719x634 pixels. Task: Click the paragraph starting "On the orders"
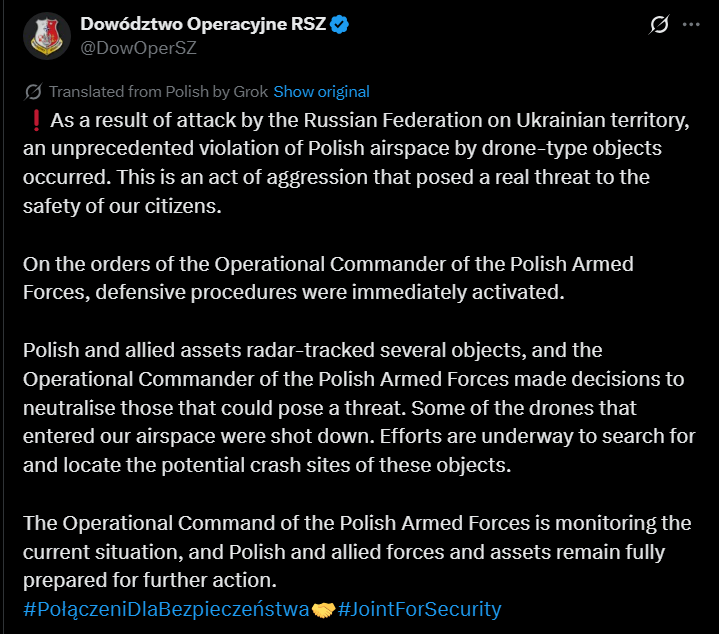coord(328,278)
